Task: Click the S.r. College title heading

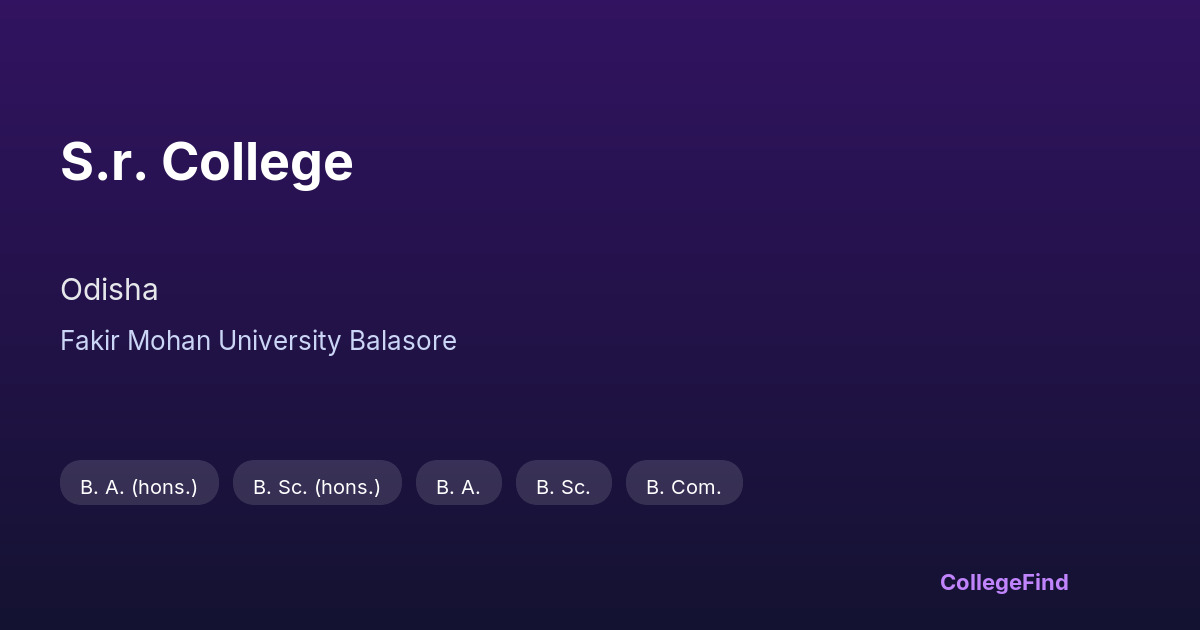Action: click(x=207, y=161)
